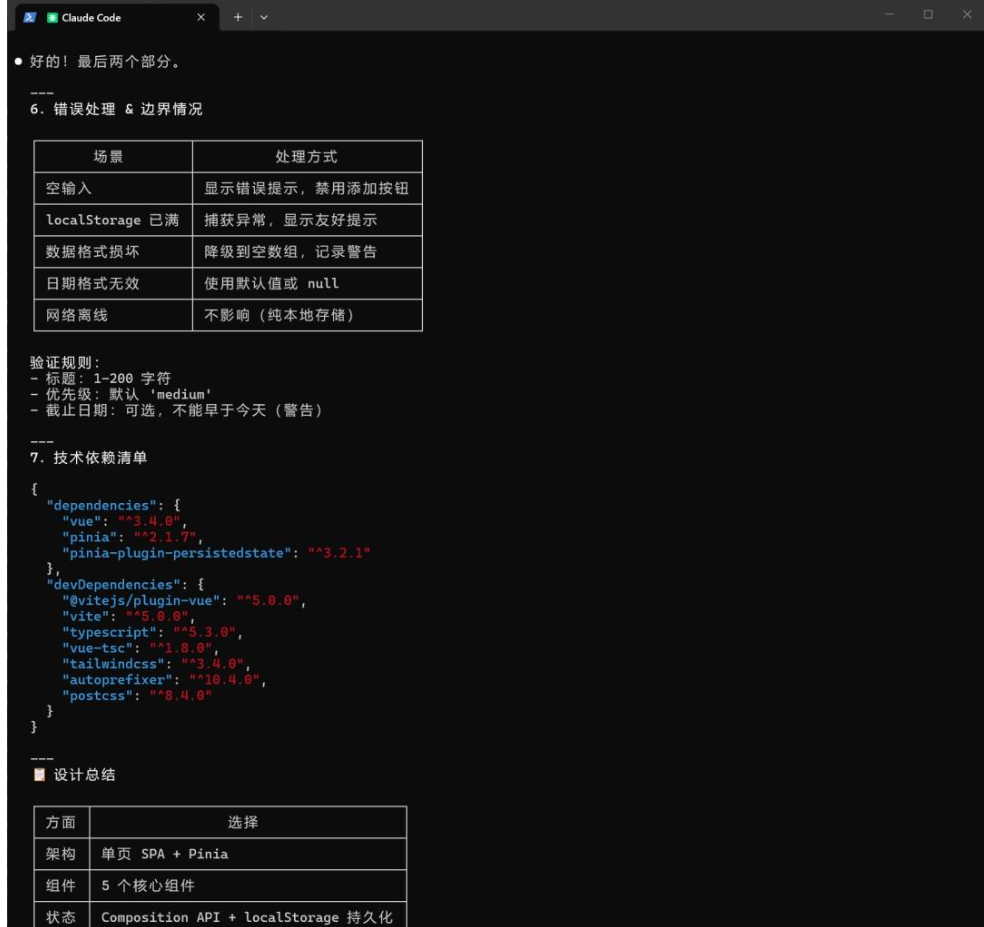Click the line with 'medium' default priority
The width and height of the screenshot is (984, 927).
point(120,395)
